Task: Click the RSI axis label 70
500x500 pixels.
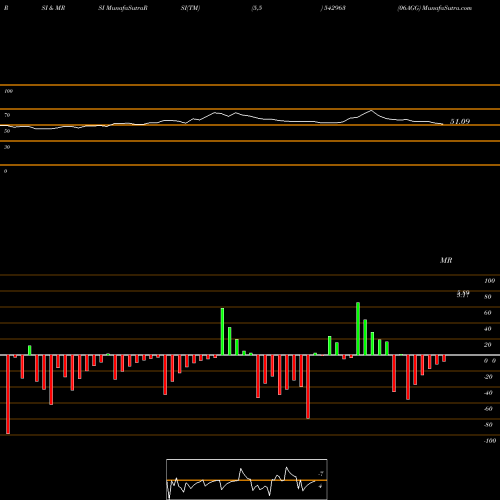Action: pos(7,115)
